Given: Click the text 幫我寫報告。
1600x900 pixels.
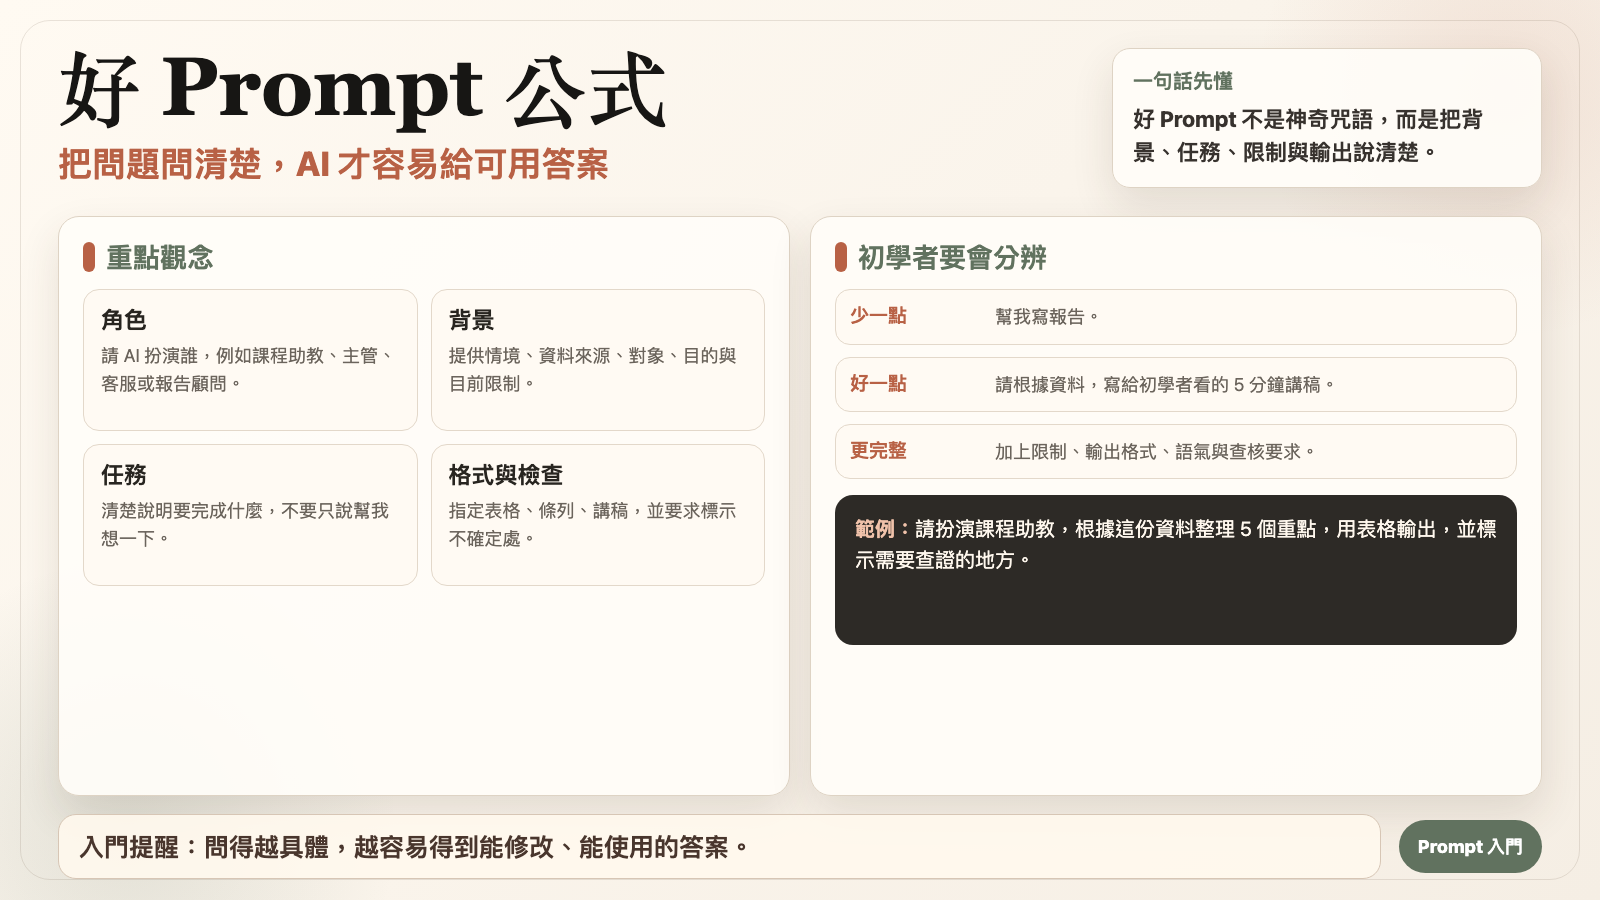Looking at the screenshot, I should click(1047, 317).
